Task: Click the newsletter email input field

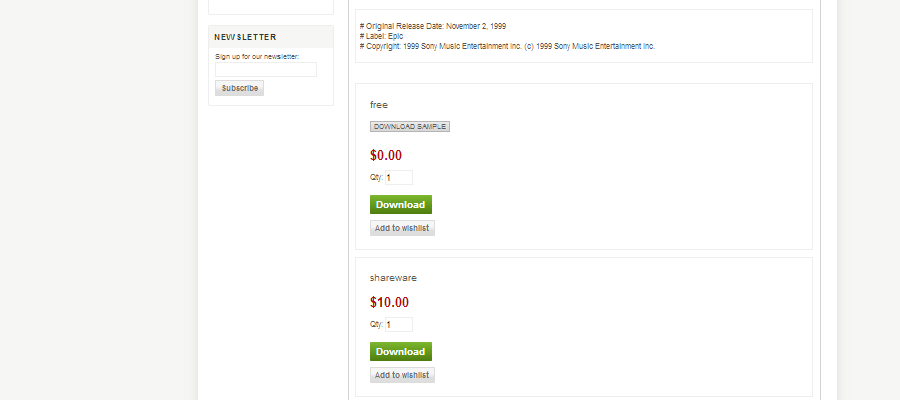Action: click(x=266, y=69)
